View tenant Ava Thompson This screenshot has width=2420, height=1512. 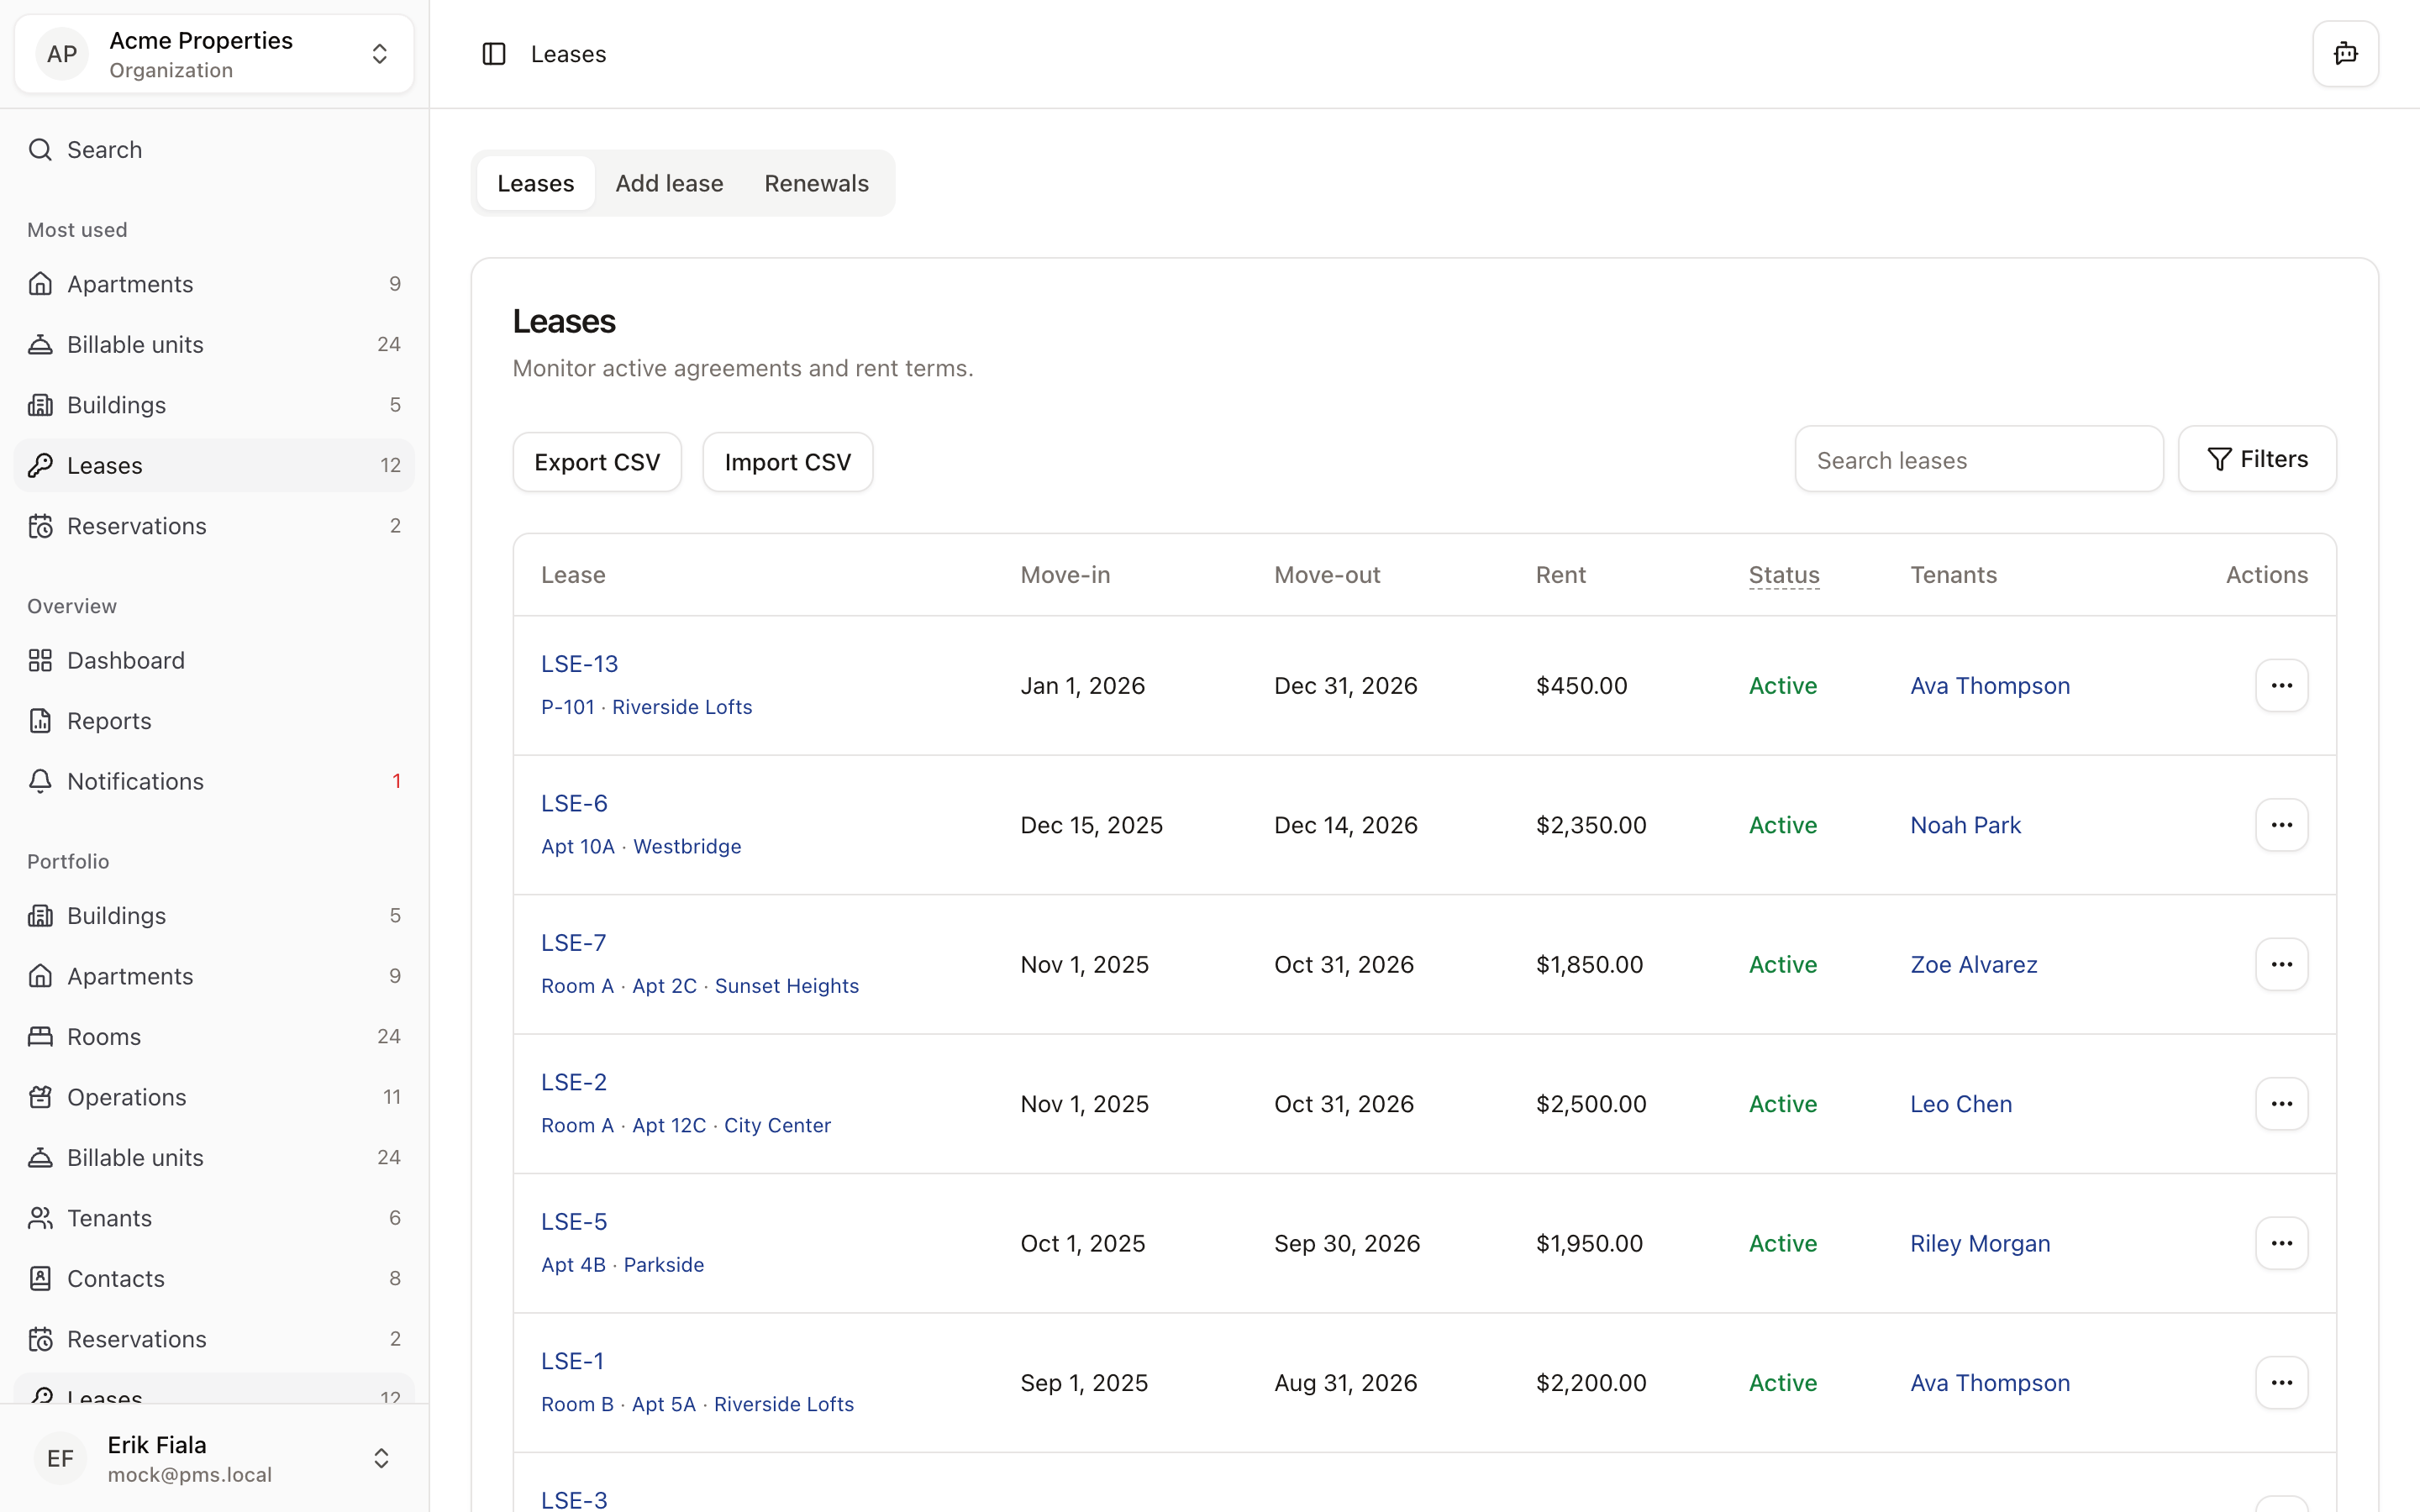pyautogui.click(x=1989, y=685)
